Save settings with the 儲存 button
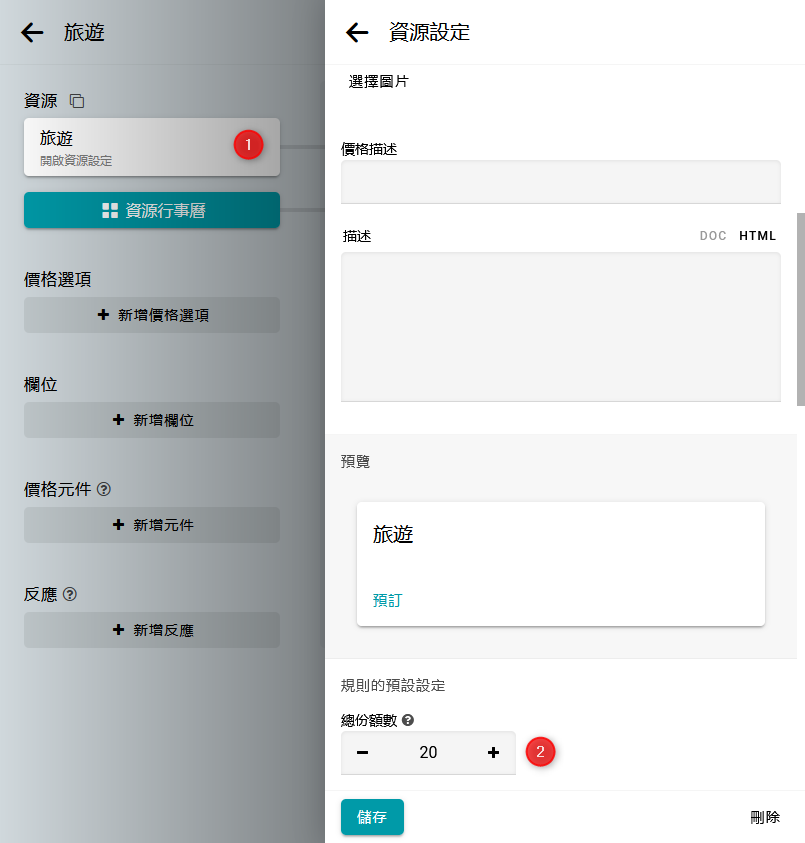The height and width of the screenshot is (843, 805). coord(372,817)
